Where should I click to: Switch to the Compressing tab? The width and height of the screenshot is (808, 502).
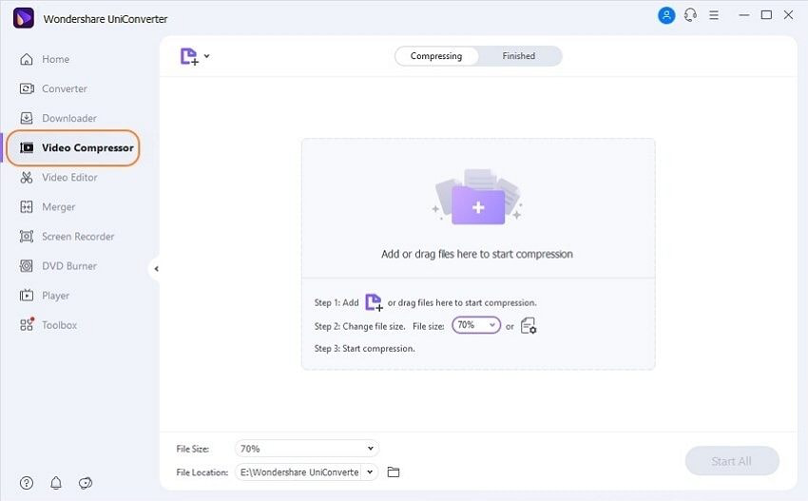click(x=436, y=56)
